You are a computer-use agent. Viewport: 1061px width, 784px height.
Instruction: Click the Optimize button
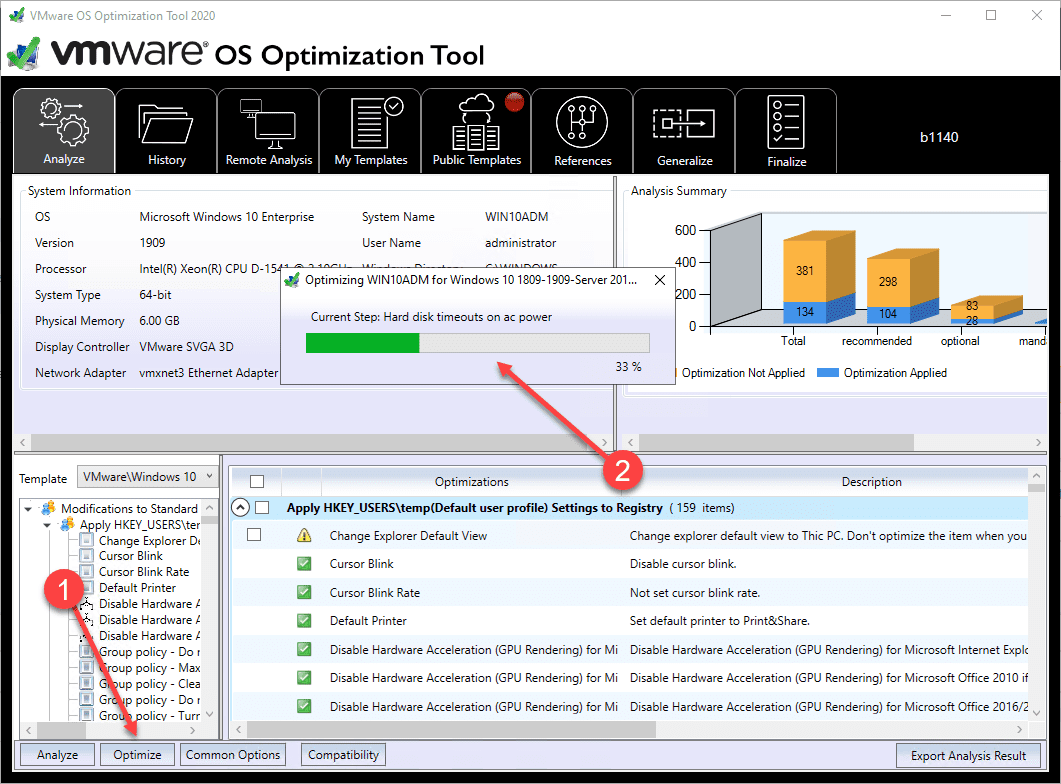[137, 754]
